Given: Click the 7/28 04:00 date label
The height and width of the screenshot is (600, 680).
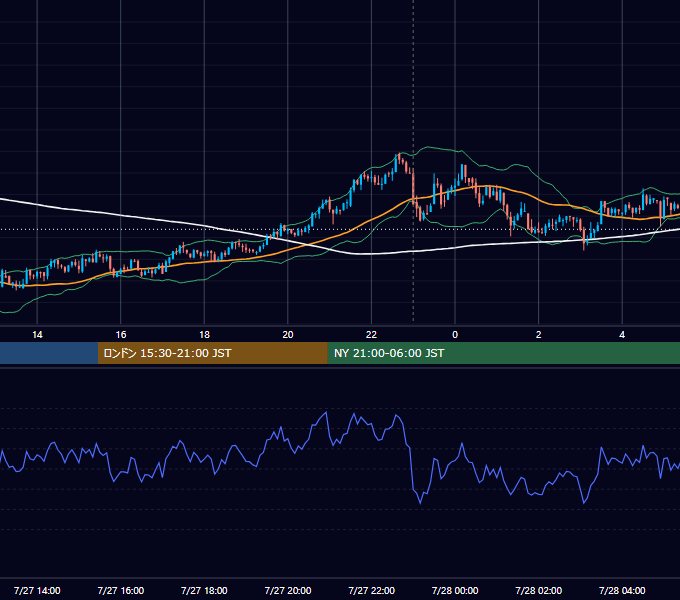Looking at the screenshot, I should click(622, 590).
